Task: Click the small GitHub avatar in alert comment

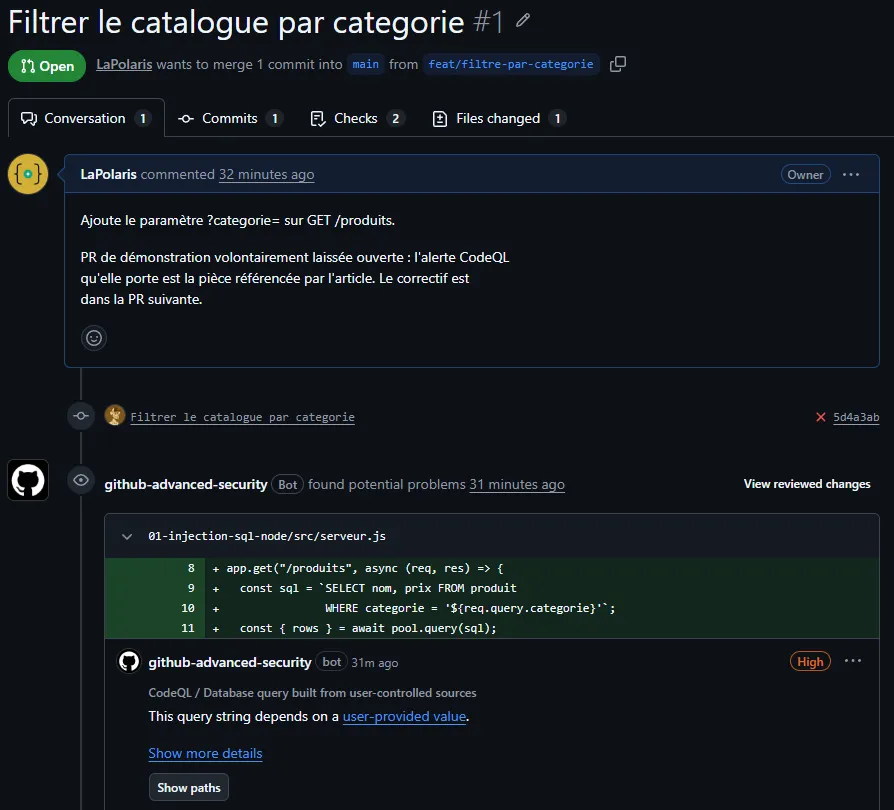Action: coord(129,662)
